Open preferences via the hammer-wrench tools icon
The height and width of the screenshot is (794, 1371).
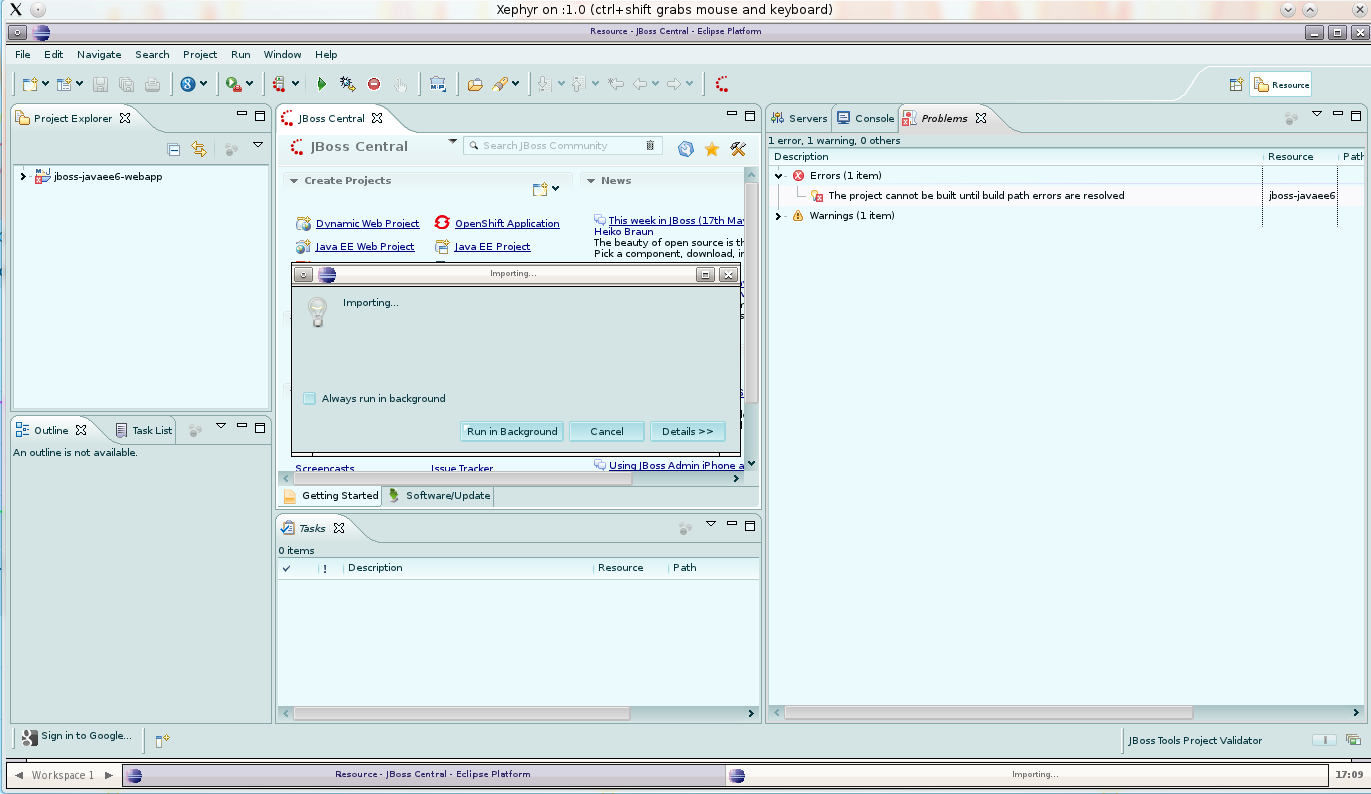[738, 149]
